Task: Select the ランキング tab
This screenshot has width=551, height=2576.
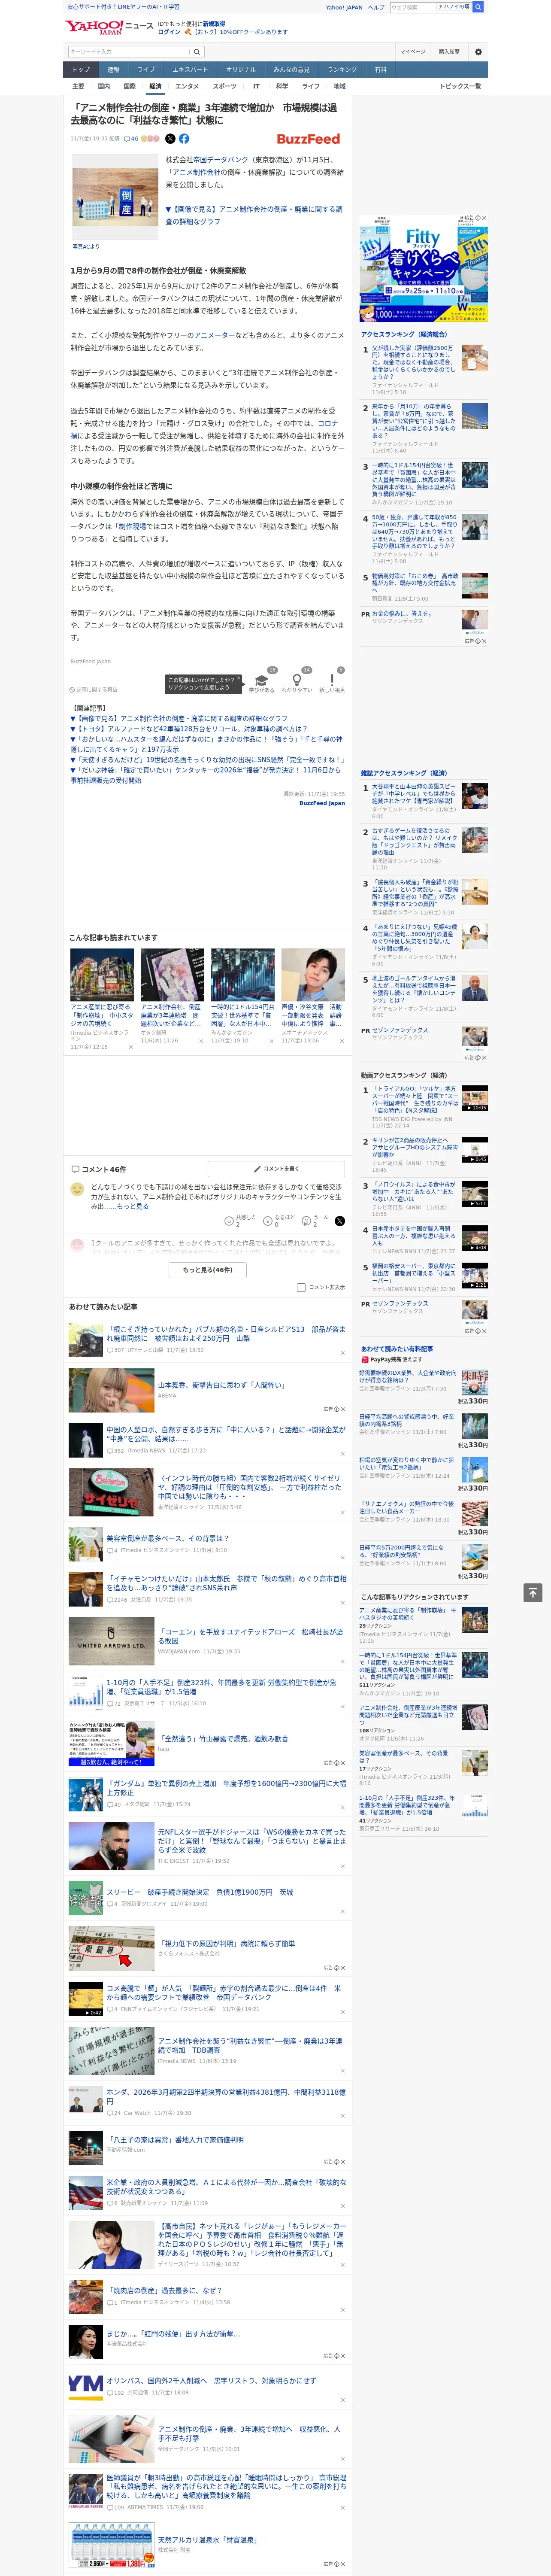Action: [x=342, y=69]
